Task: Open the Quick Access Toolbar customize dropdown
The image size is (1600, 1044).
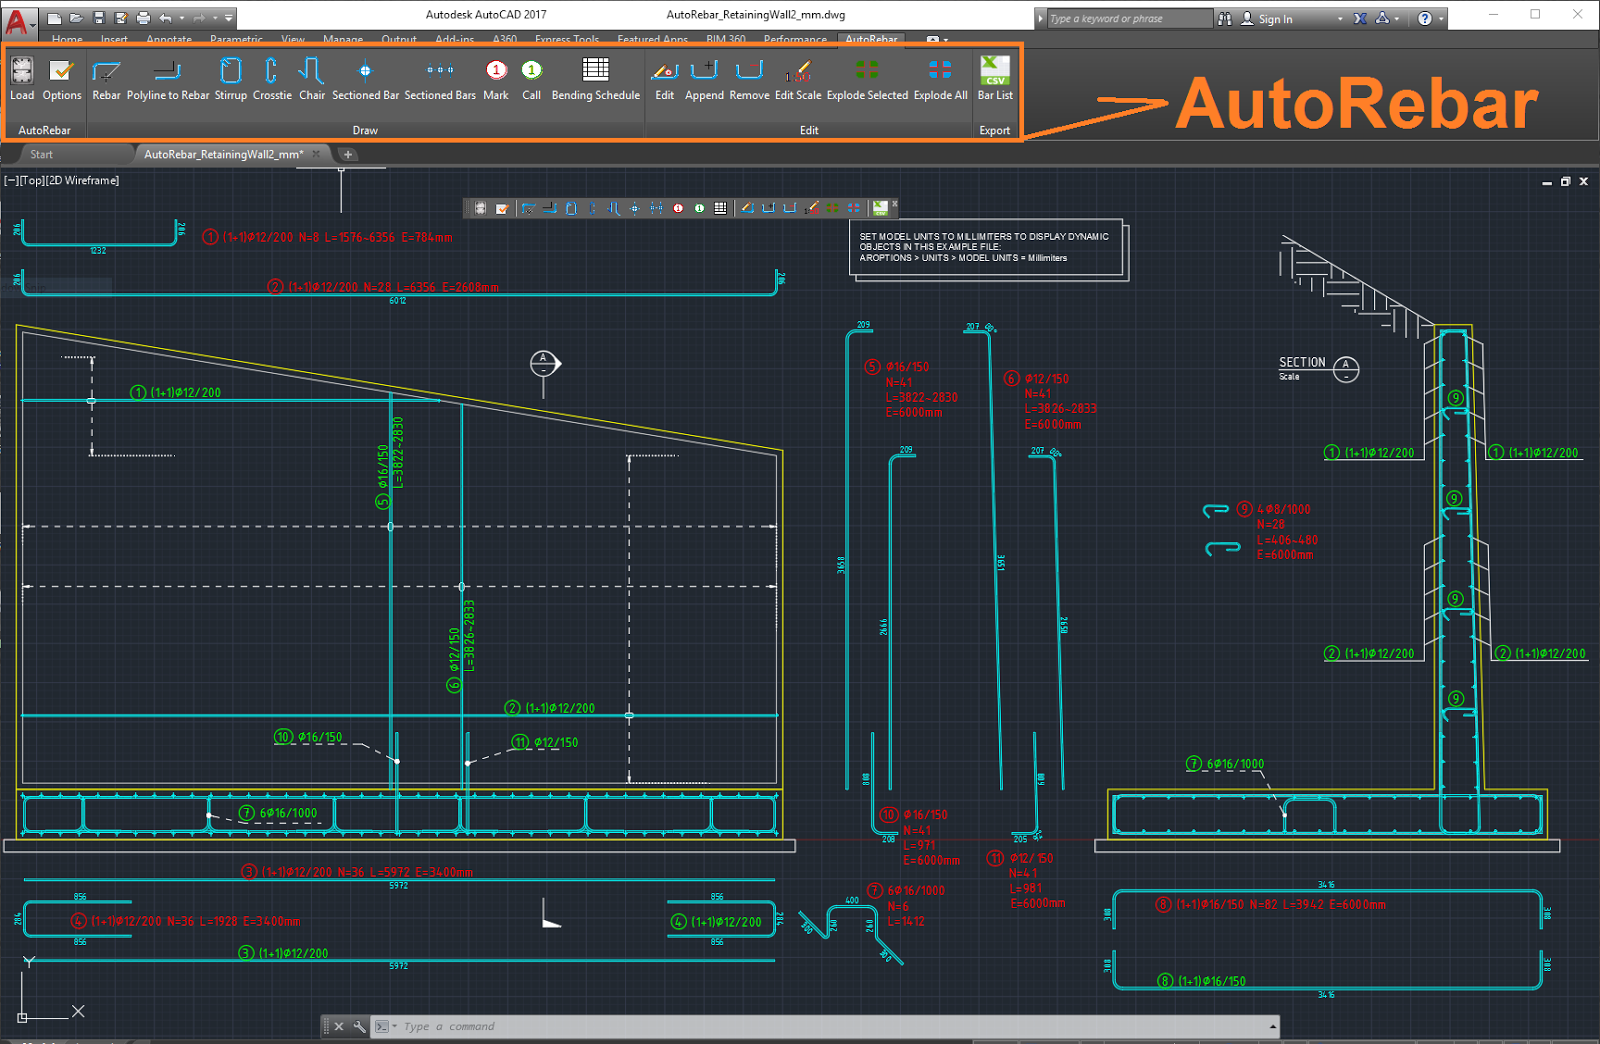Action: 230,18
